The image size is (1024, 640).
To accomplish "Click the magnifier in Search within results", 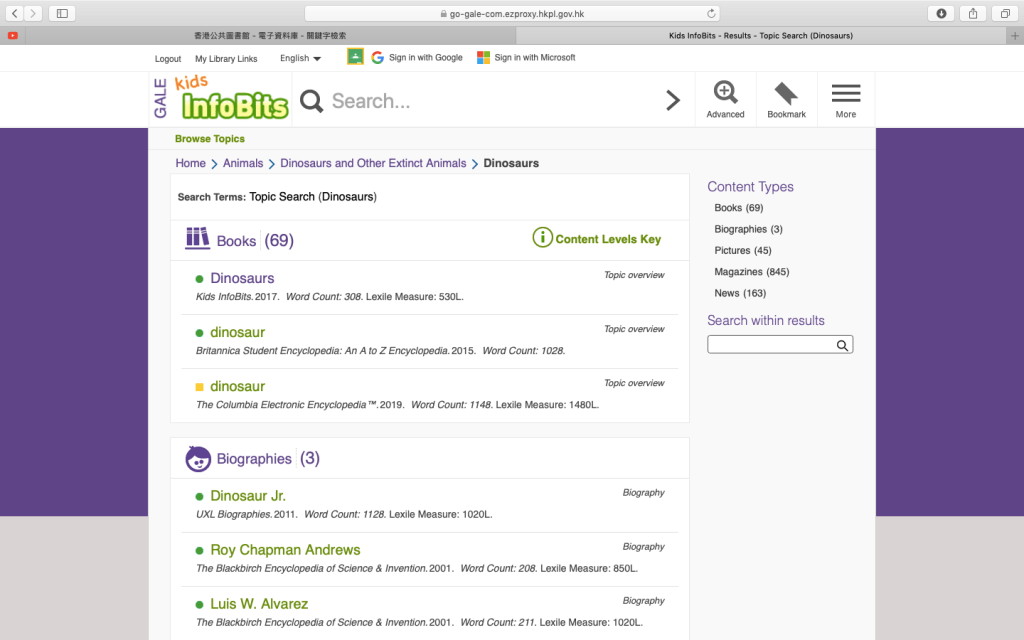I will tap(842, 345).
